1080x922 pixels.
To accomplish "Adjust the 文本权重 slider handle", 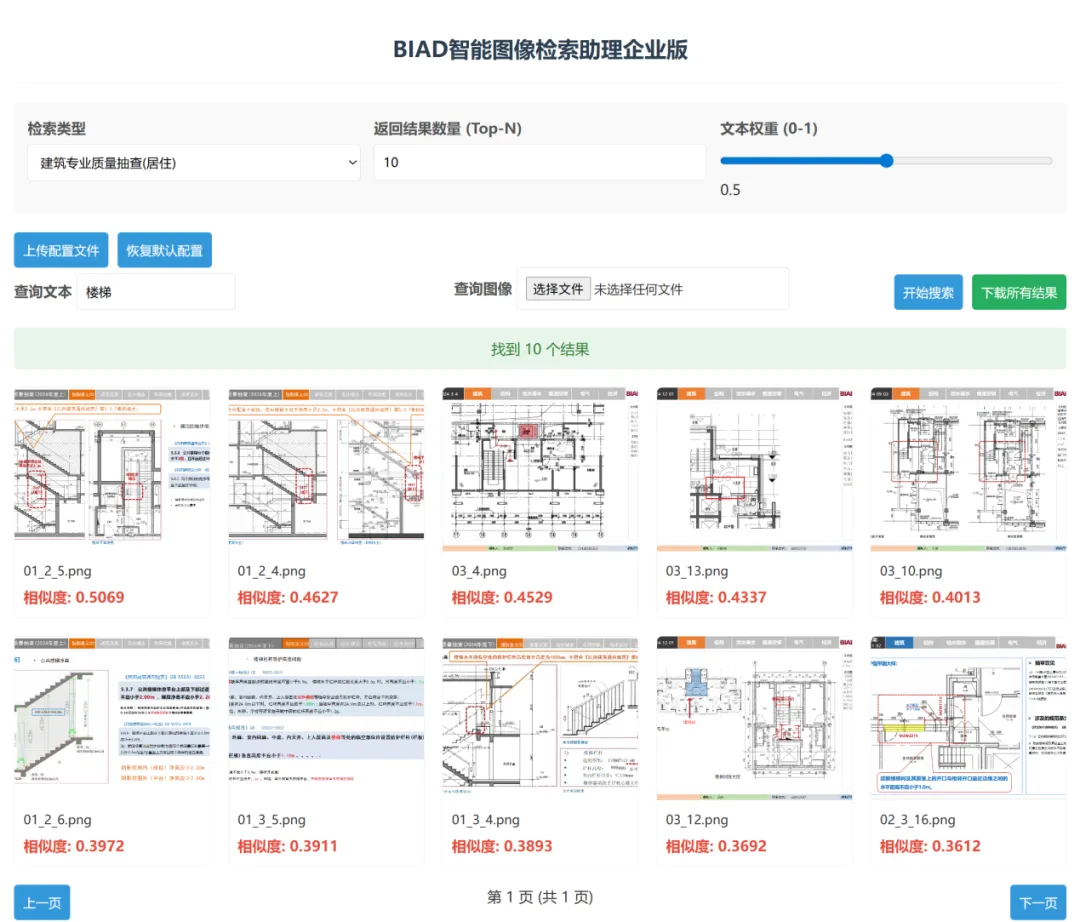I will 886,161.
